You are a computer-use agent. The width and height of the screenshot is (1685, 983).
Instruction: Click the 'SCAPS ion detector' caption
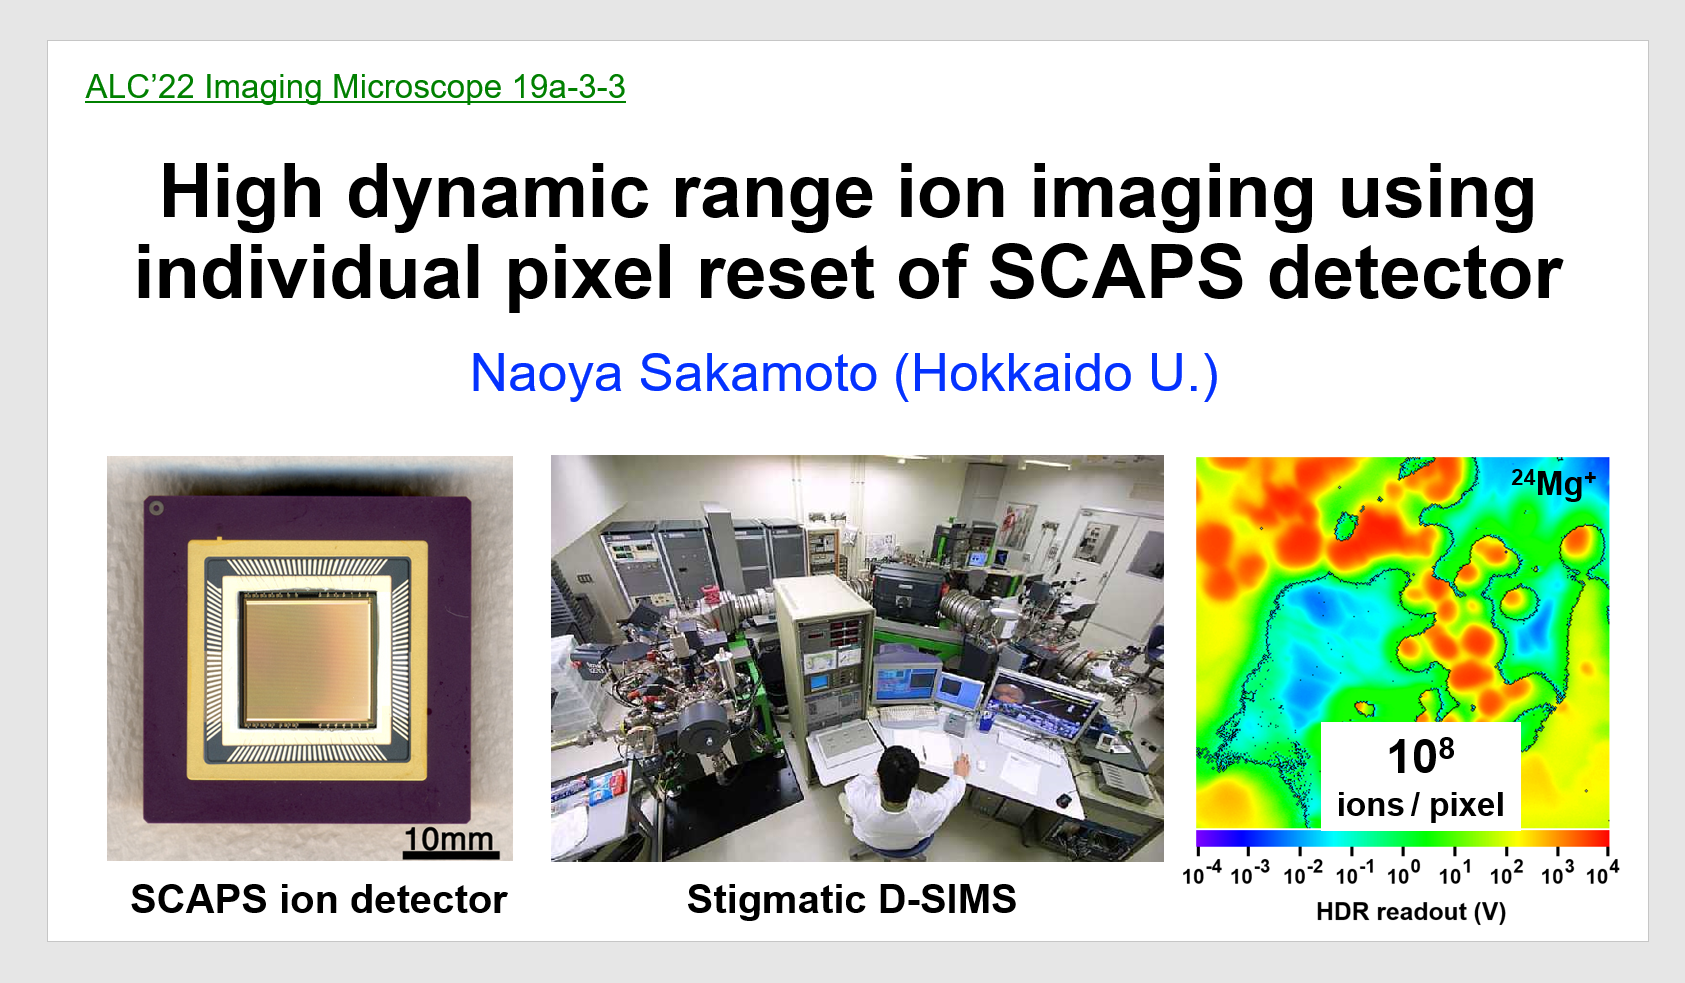pyautogui.click(x=319, y=899)
